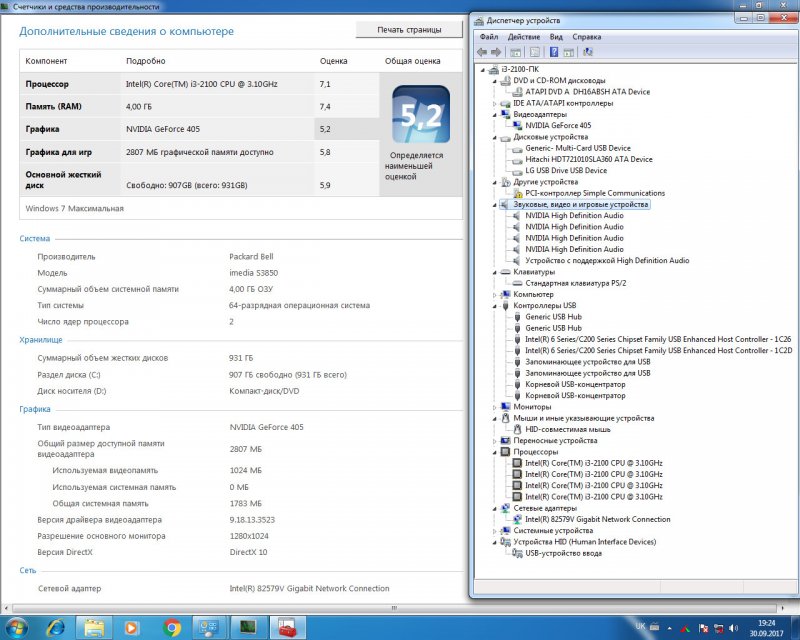The image size is (800, 640).
Task: Select NVIDIA GeForce 405 under Видеоадаптеры
Action: [x=557, y=125]
